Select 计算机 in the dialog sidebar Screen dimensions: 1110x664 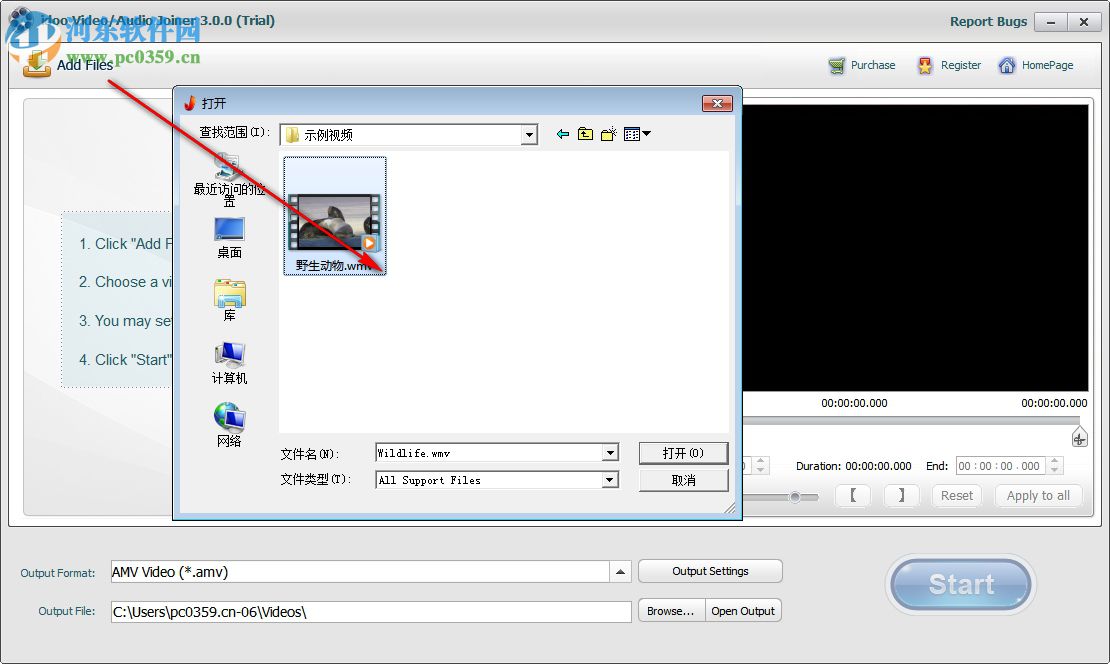(228, 360)
